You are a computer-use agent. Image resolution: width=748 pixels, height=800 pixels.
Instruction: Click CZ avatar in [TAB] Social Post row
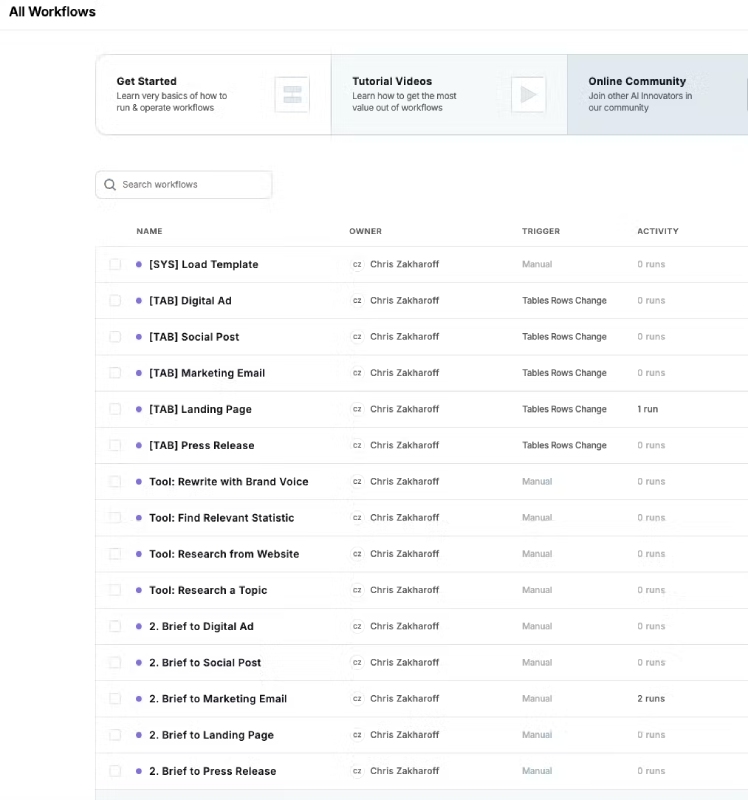click(x=357, y=337)
